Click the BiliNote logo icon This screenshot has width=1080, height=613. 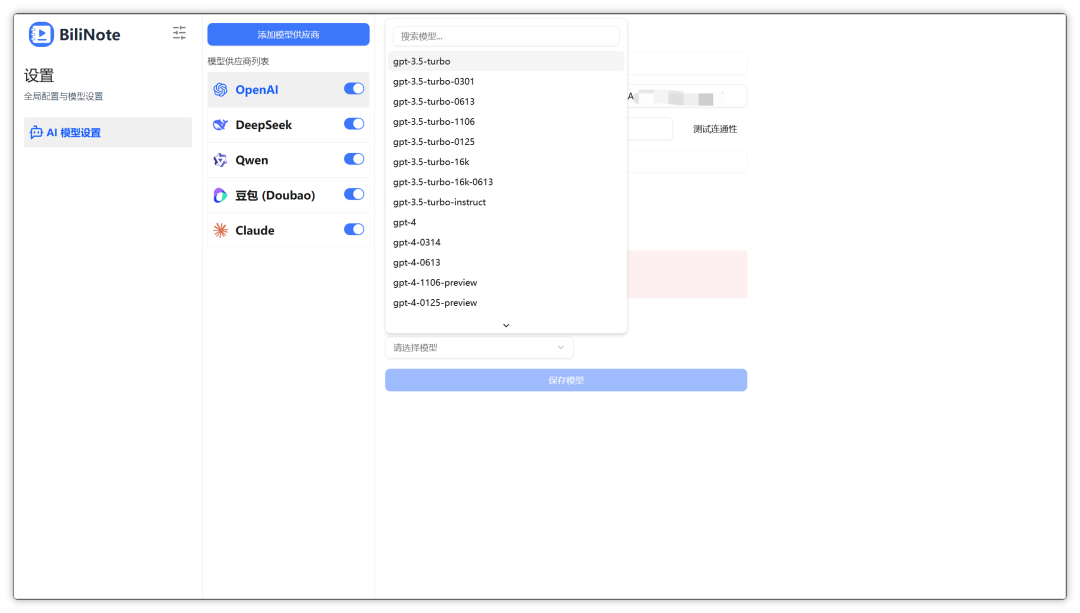pos(39,33)
